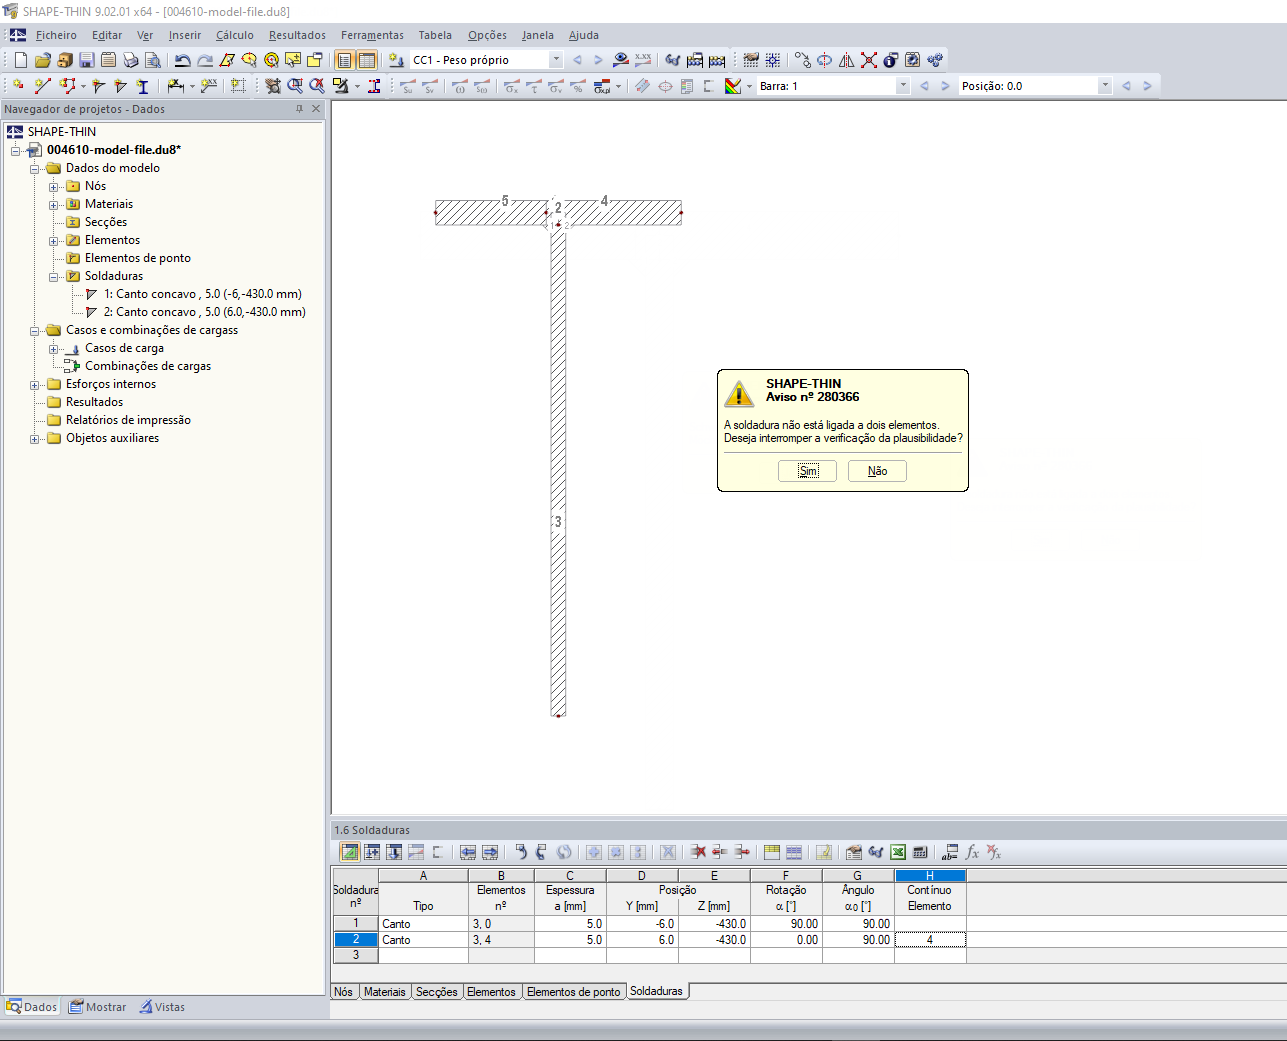
Task: Select weld 2: Canto concavo (6.0,-430.0 mm)
Action: 205,312
